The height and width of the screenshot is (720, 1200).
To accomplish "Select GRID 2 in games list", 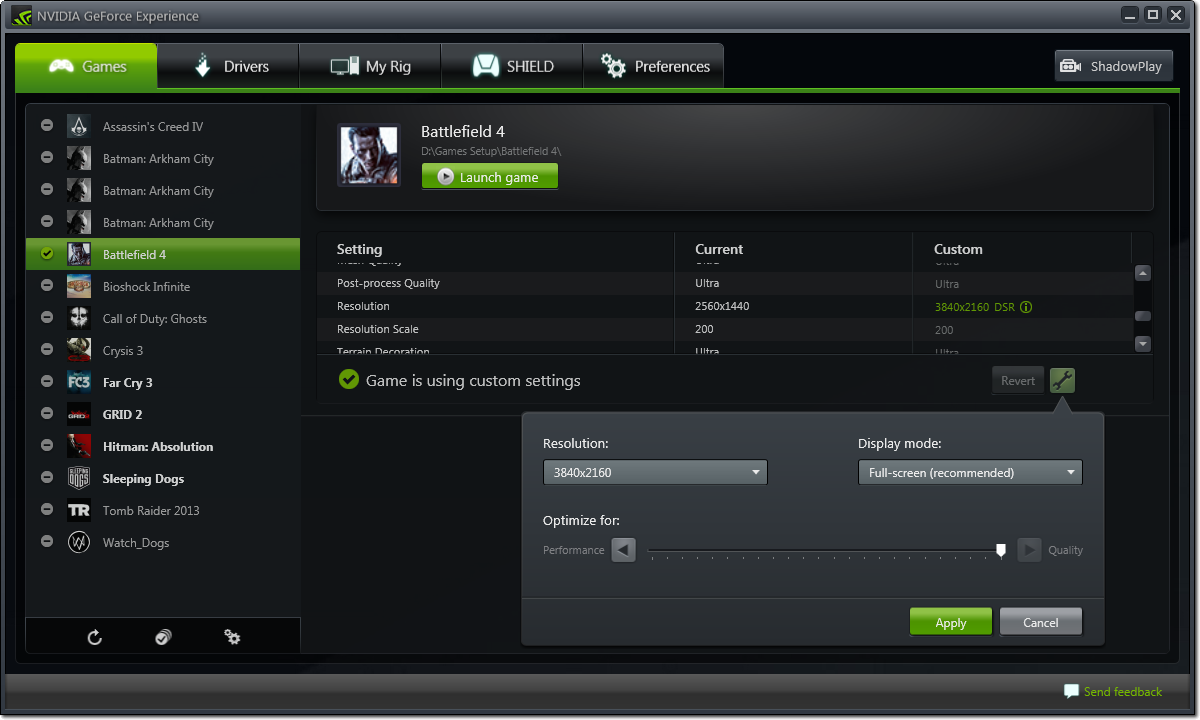I will click(163, 414).
